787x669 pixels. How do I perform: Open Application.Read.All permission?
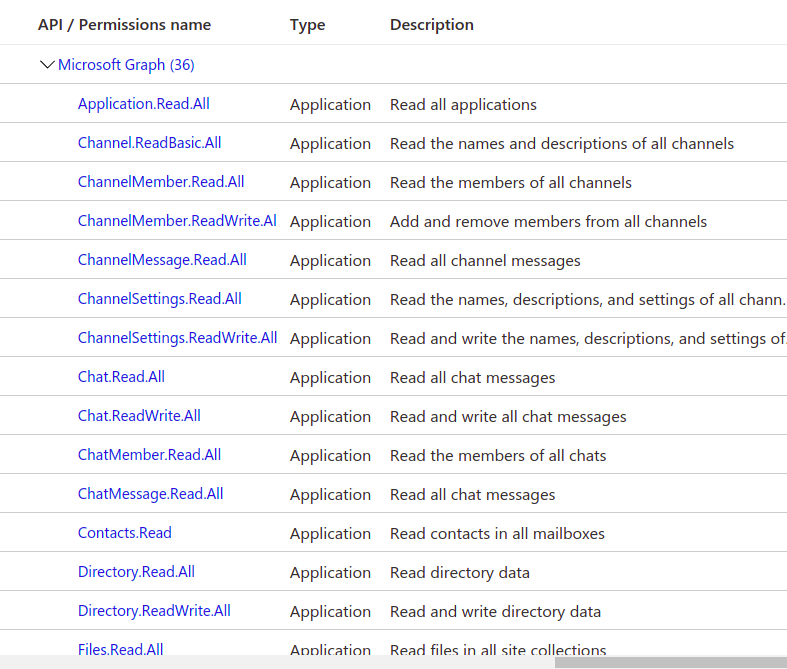tap(144, 104)
